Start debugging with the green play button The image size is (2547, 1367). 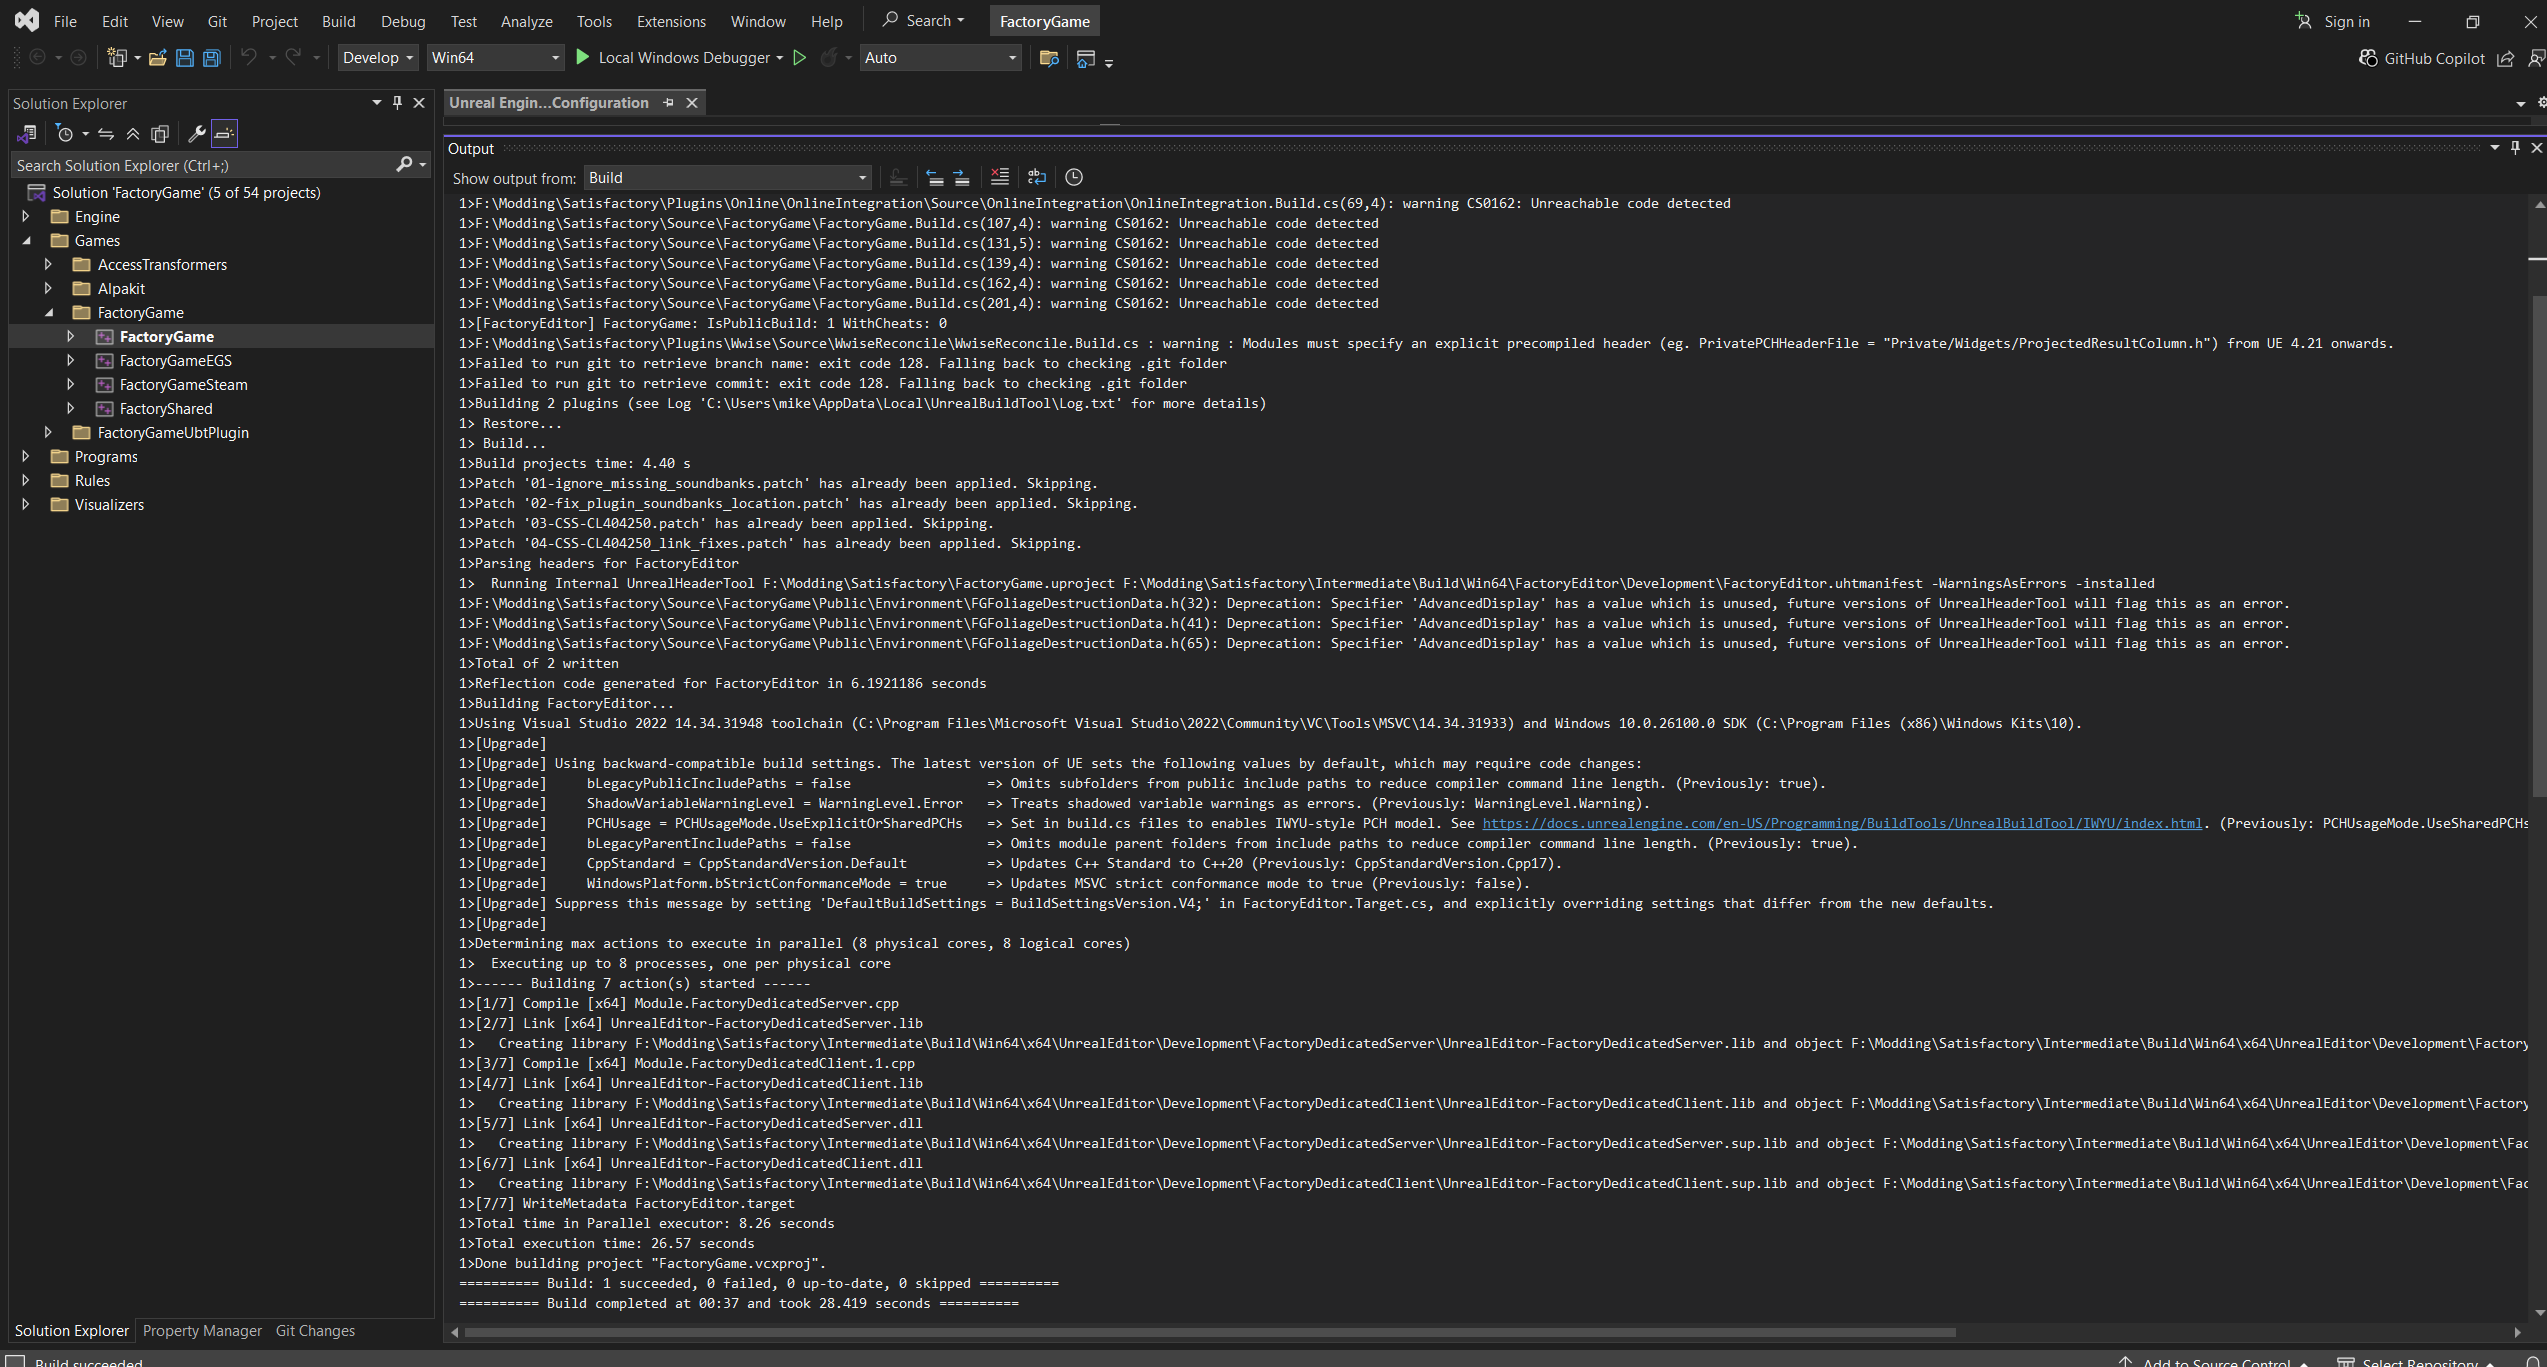tap(583, 58)
